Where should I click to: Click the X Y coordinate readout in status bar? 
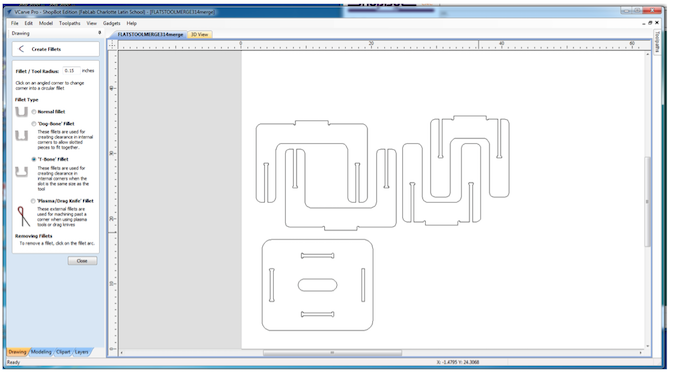[x=458, y=362]
